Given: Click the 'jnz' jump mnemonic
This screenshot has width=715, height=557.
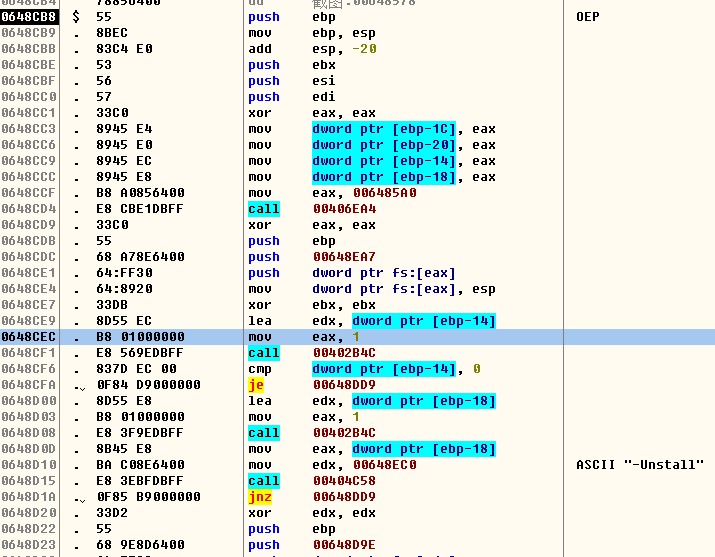Looking at the screenshot, I should coord(260,497).
